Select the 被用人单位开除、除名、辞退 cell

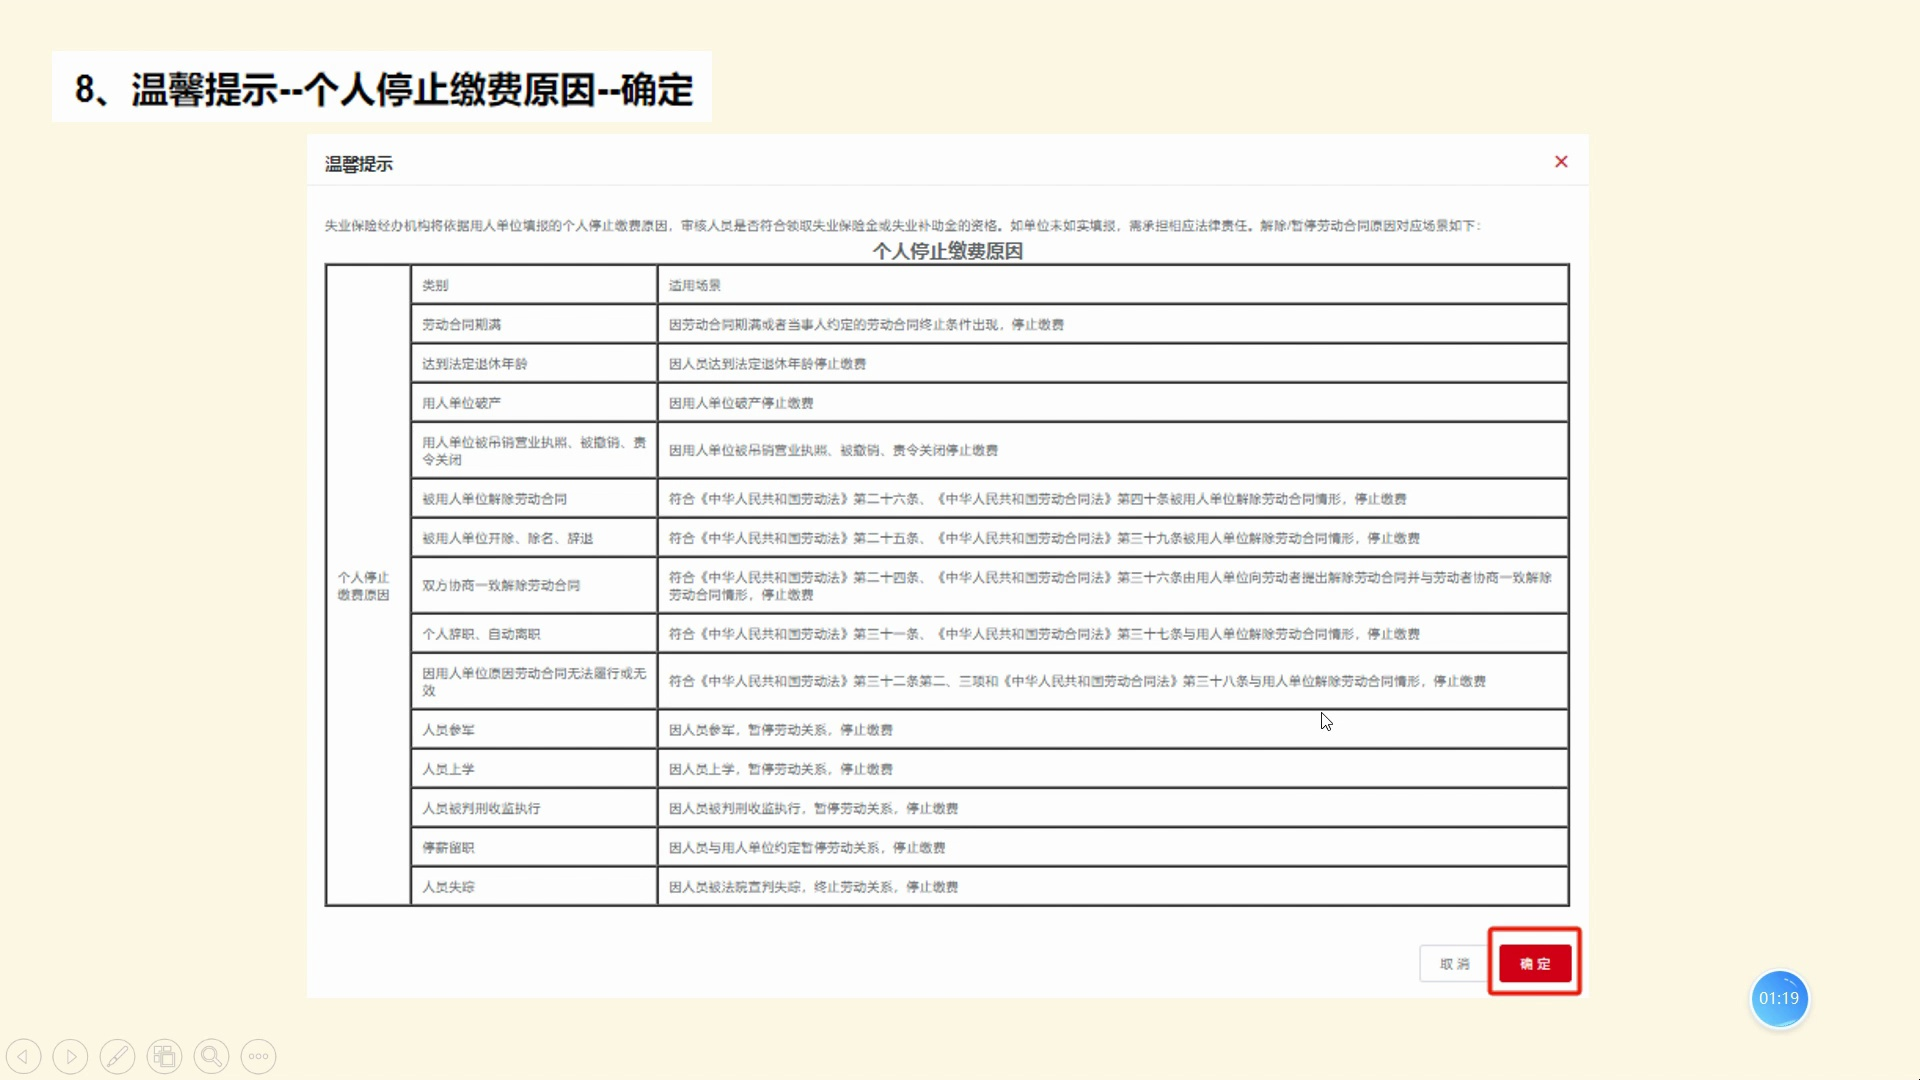click(x=533, y=538)
